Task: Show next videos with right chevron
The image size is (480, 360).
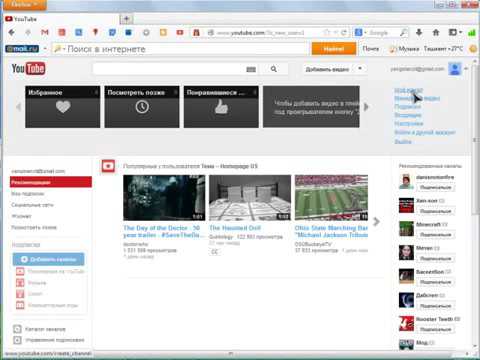Action: (x=376, y=221)
